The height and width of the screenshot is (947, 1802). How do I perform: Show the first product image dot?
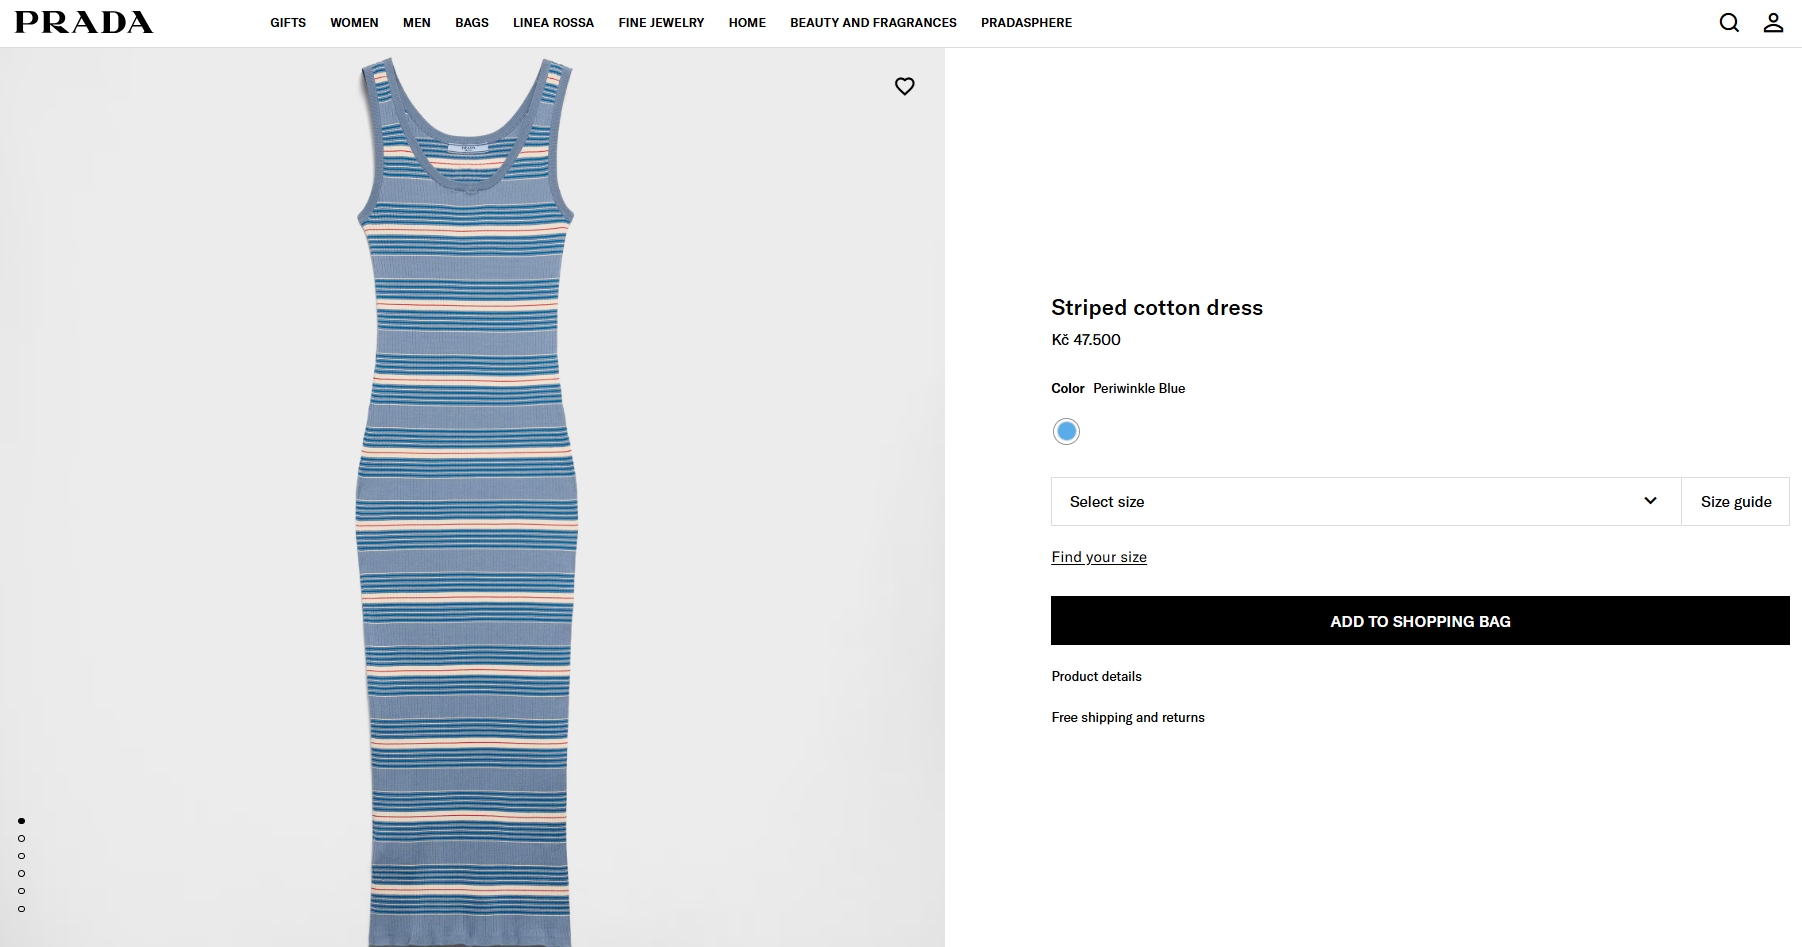(21, 821)
